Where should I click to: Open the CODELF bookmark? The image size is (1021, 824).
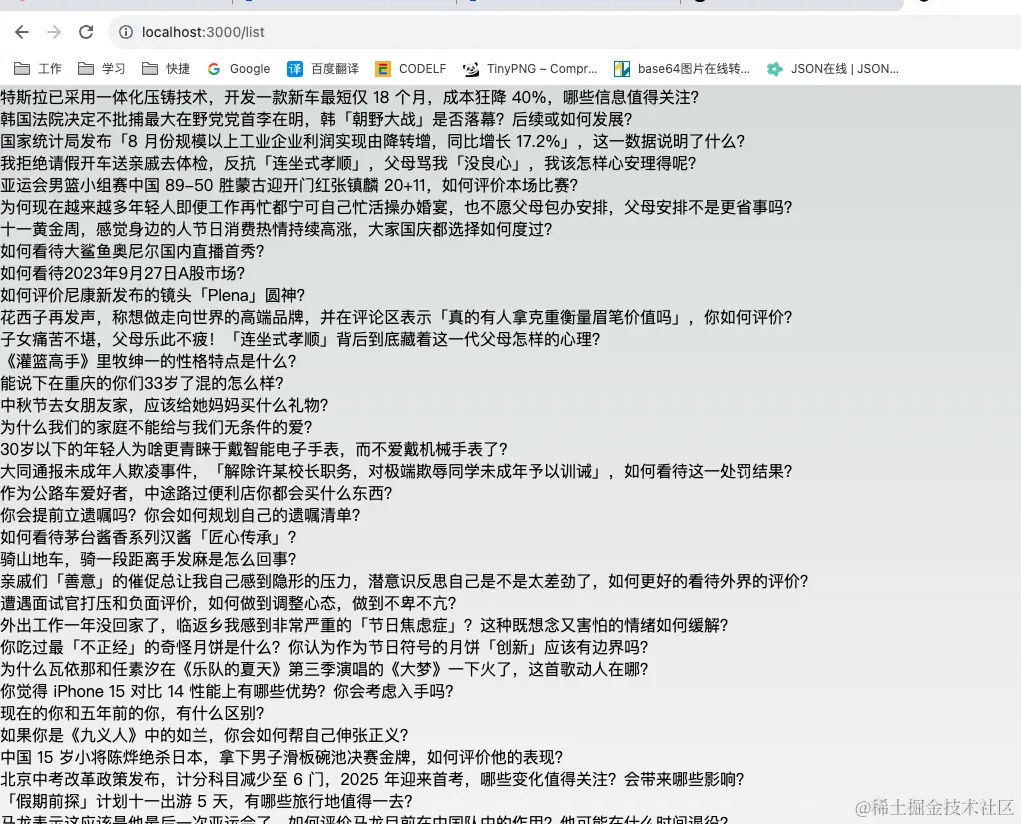click(410, 68)
